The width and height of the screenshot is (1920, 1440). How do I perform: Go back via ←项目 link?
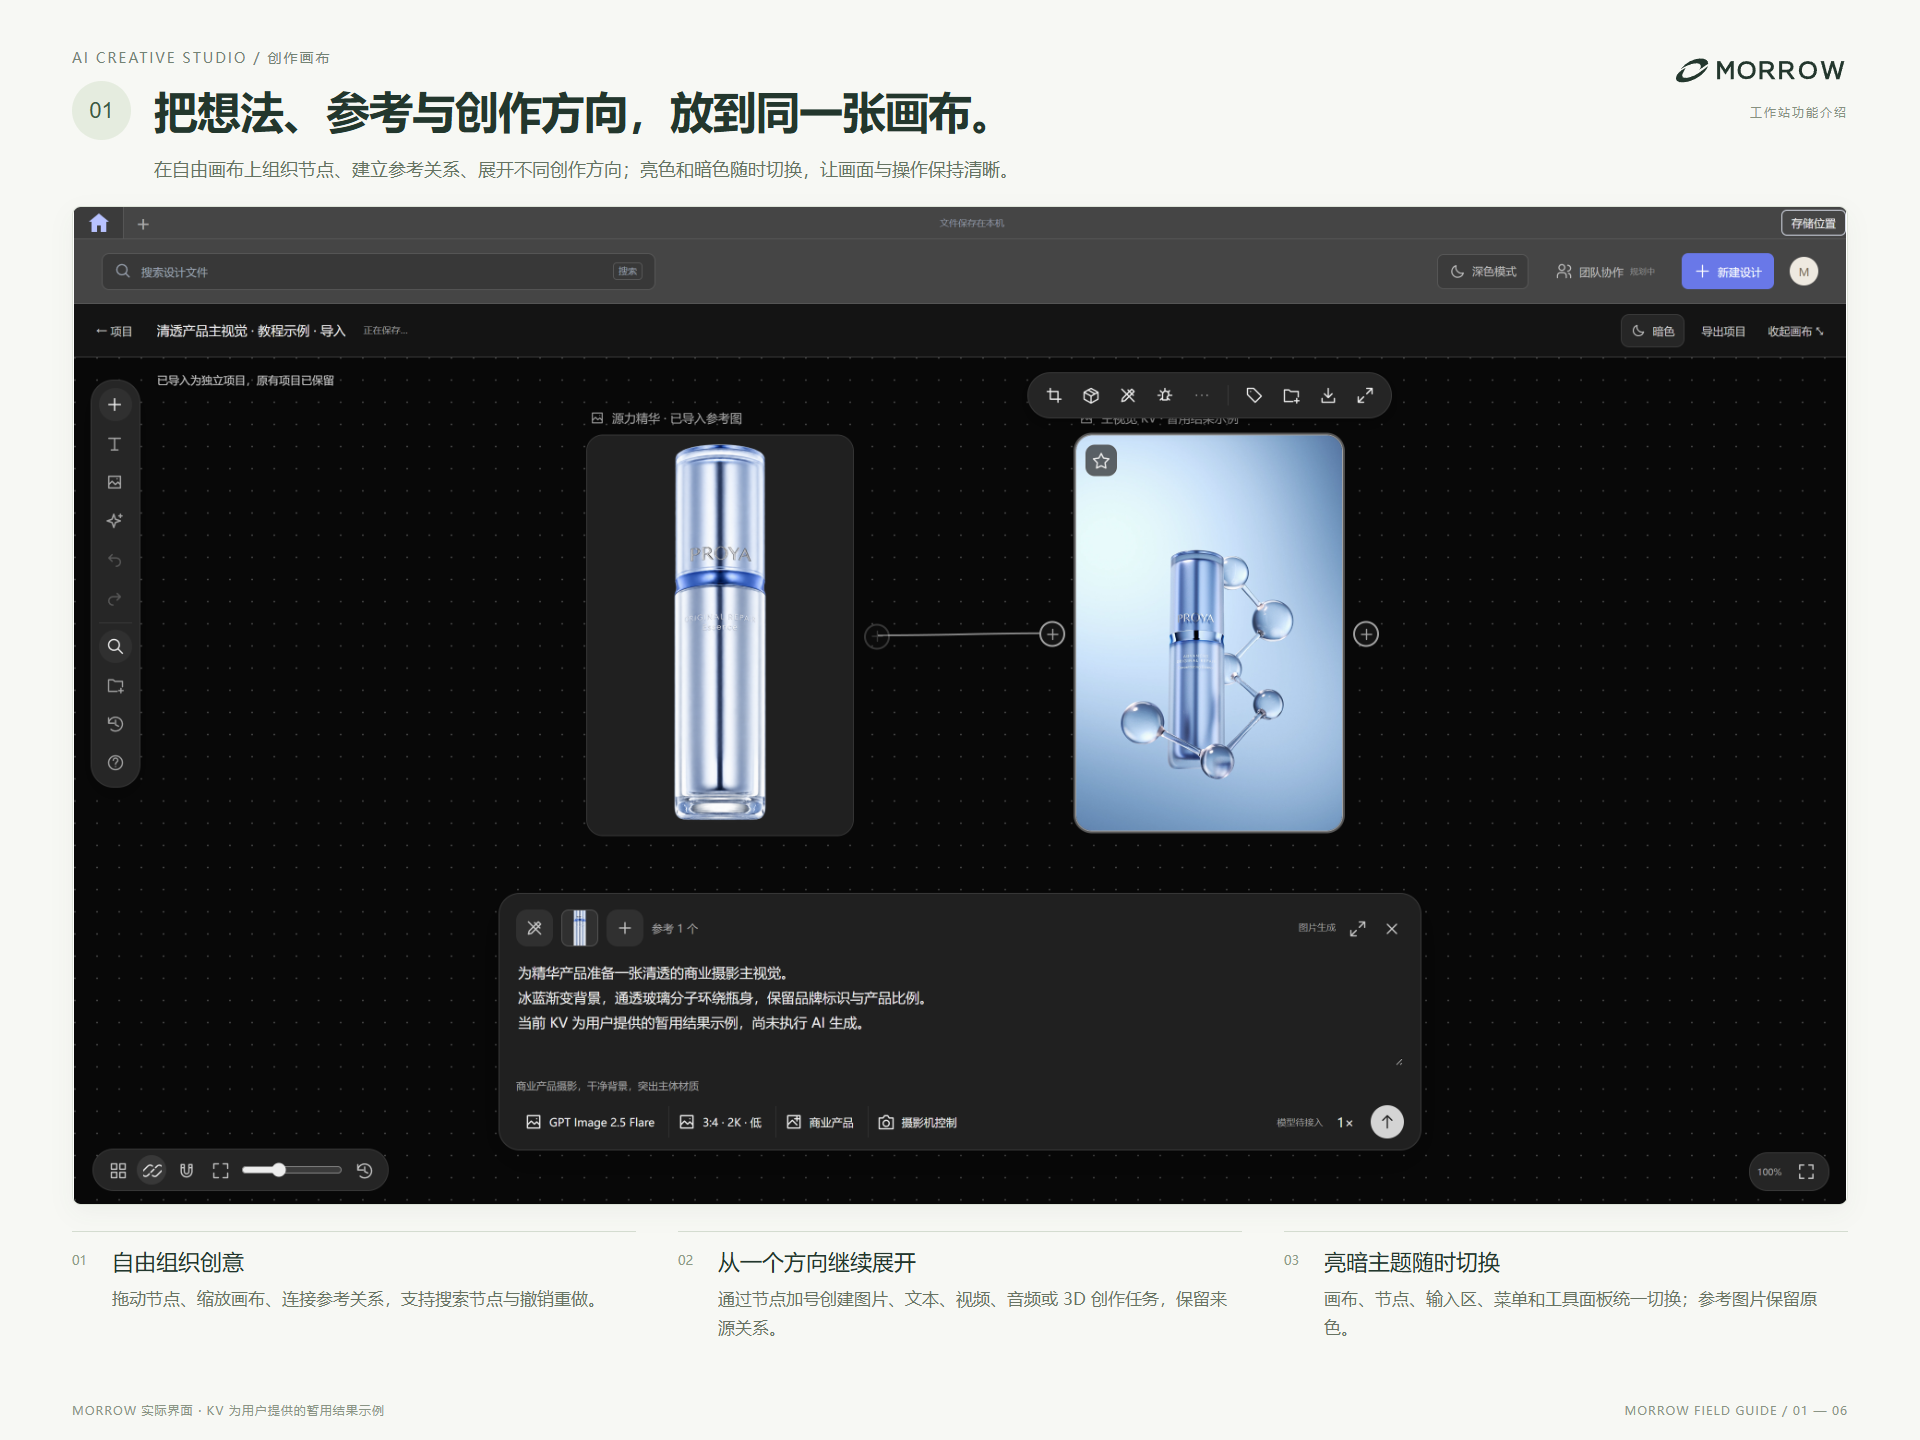click(x=114, y=331)
